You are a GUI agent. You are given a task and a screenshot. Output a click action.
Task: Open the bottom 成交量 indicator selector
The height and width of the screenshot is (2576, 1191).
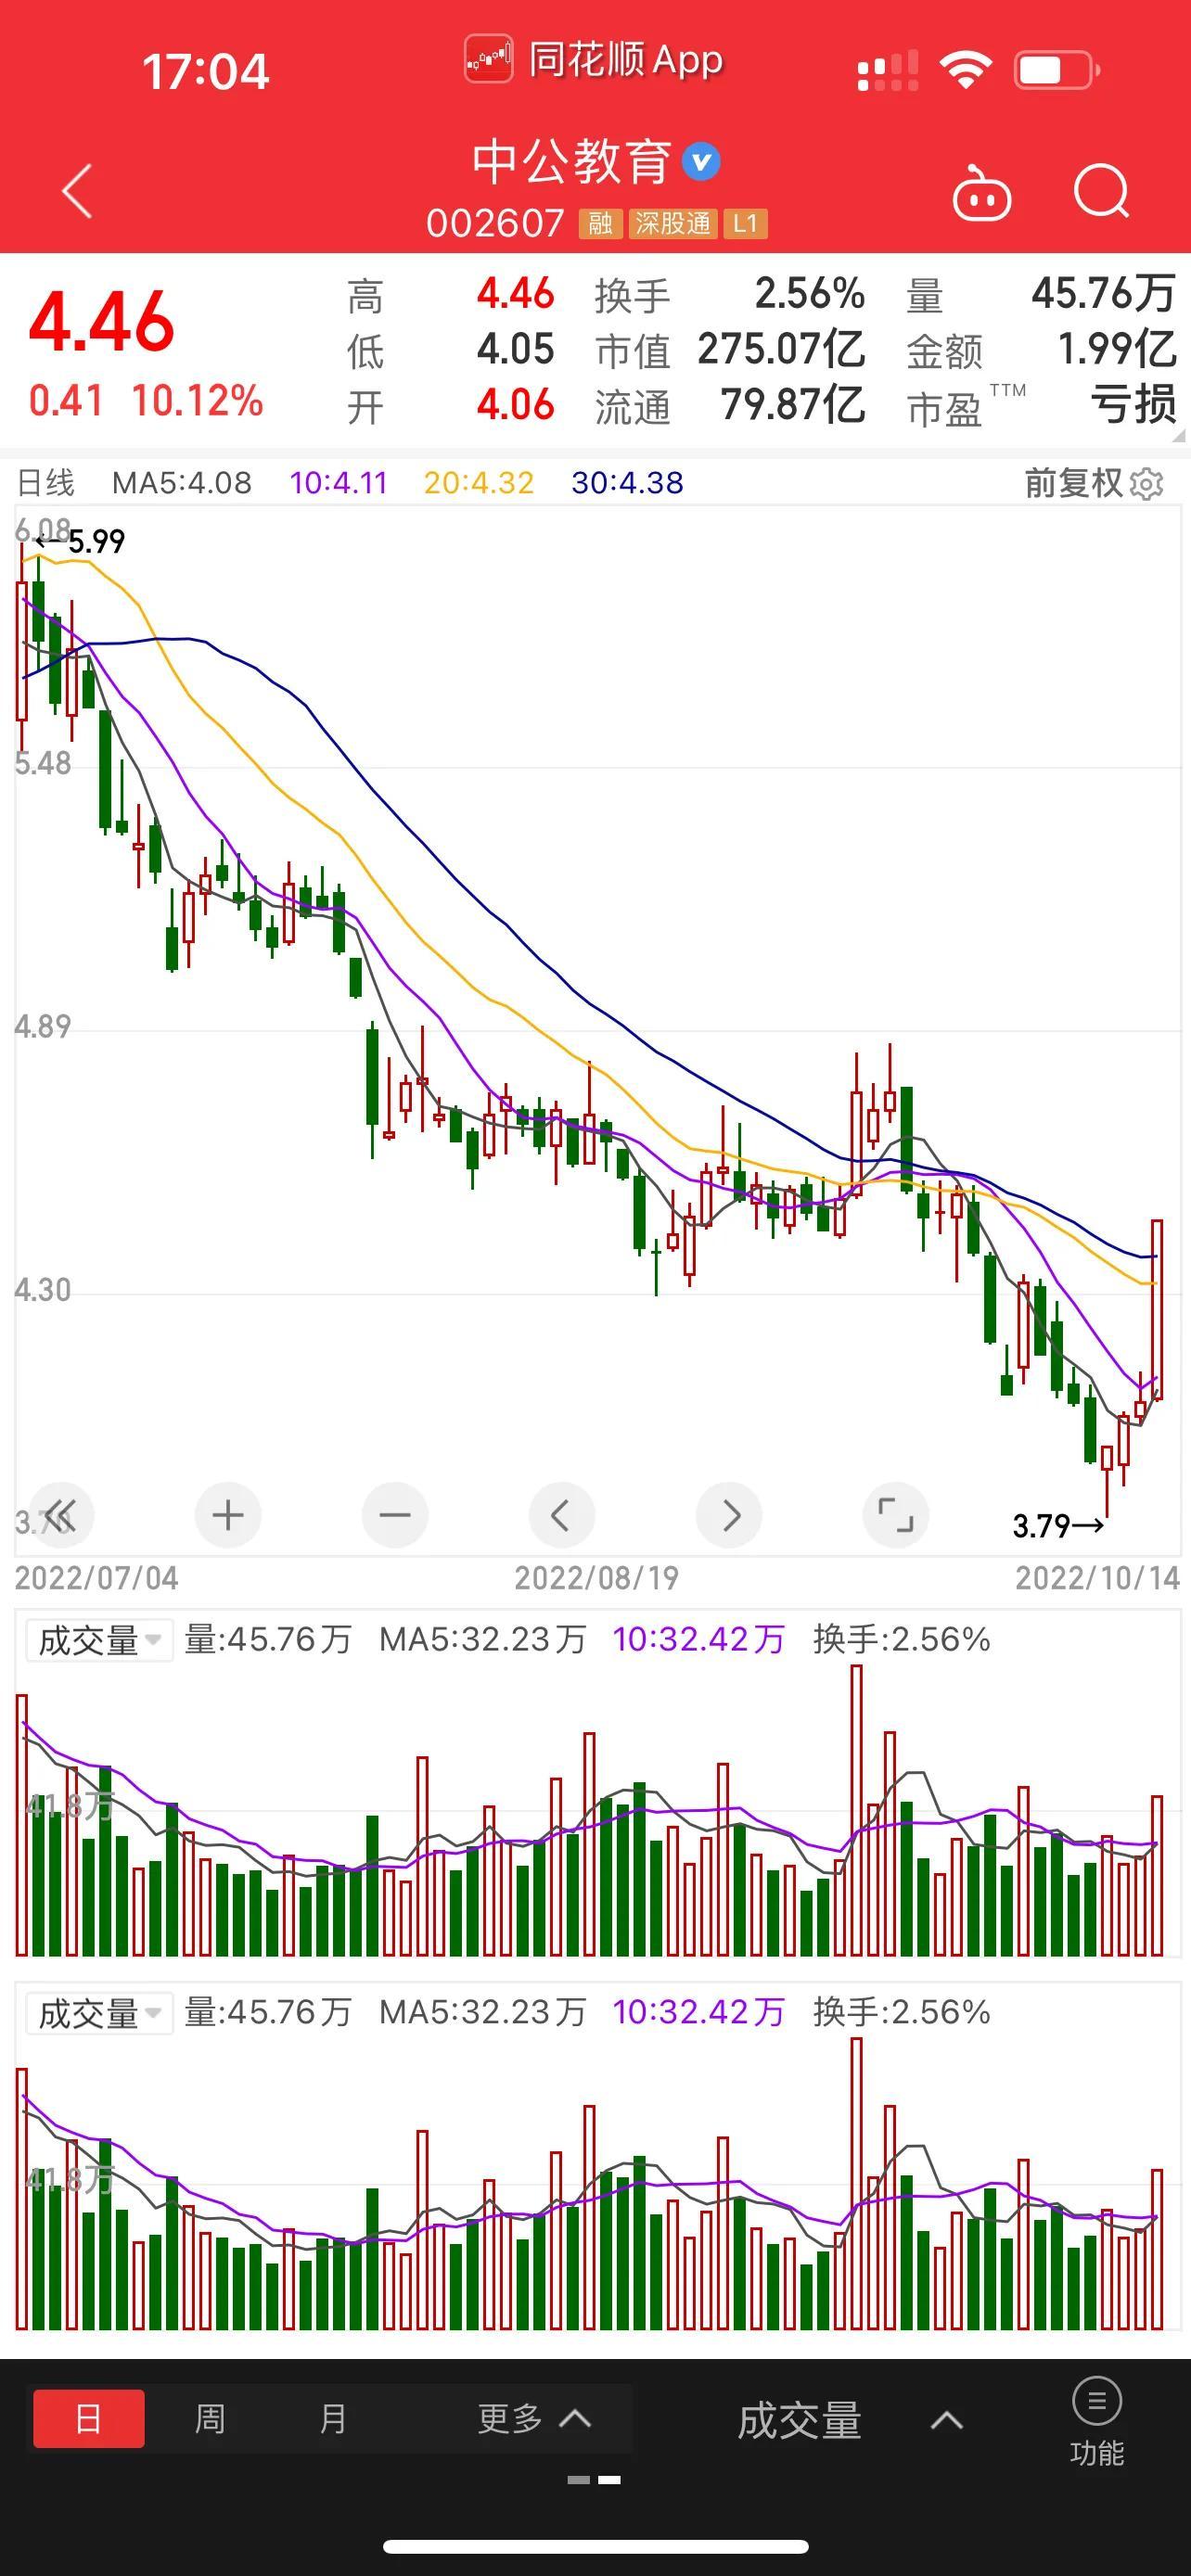(850, 2421)
